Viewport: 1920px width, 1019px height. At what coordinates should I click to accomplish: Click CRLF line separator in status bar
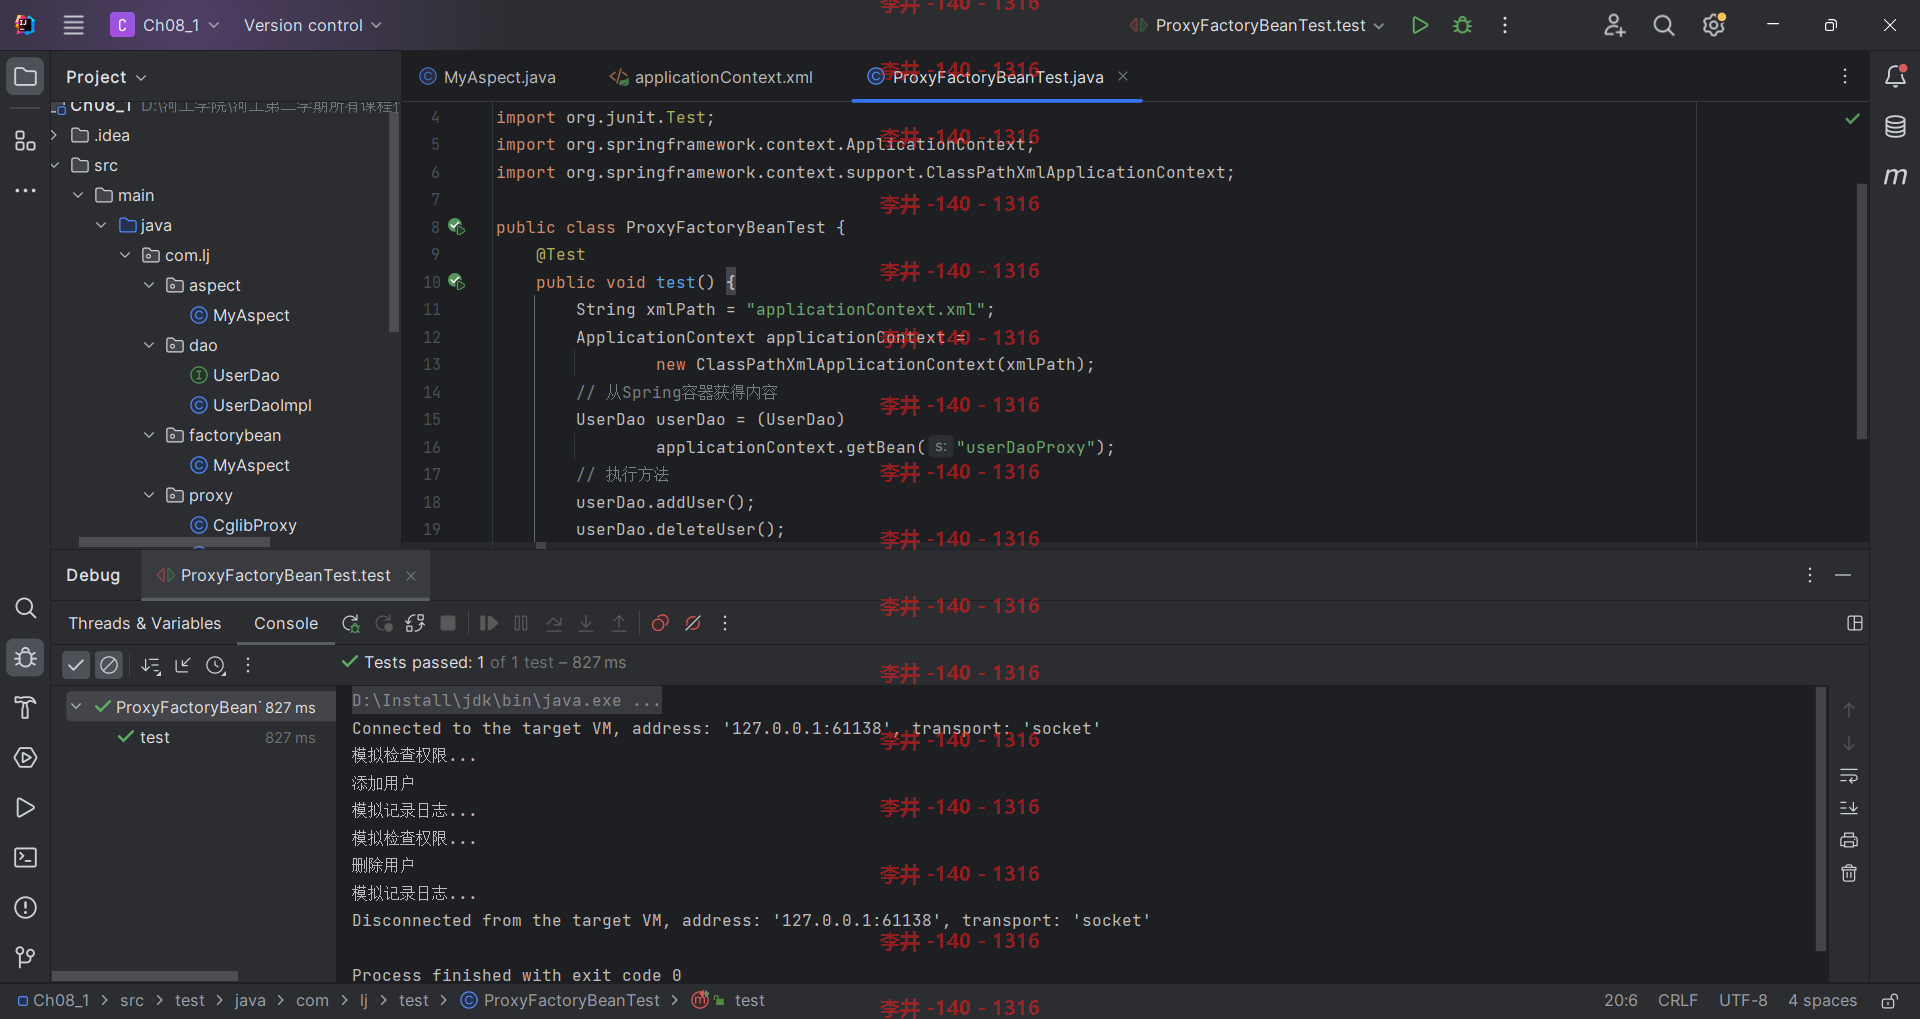click(x=1678, y=1001)
